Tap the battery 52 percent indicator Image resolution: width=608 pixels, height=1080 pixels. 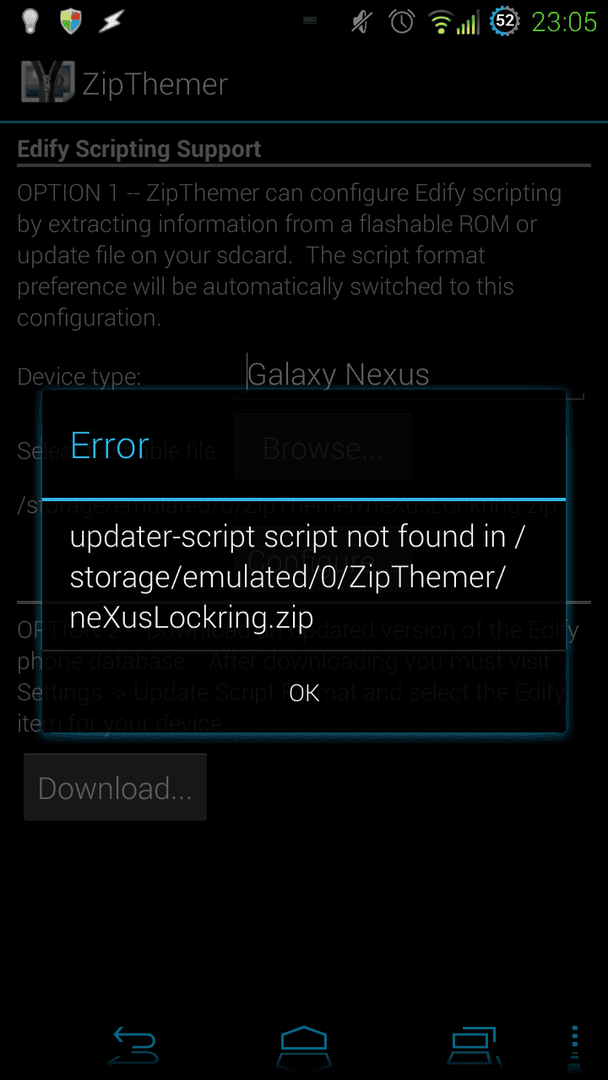pos(505,21)
